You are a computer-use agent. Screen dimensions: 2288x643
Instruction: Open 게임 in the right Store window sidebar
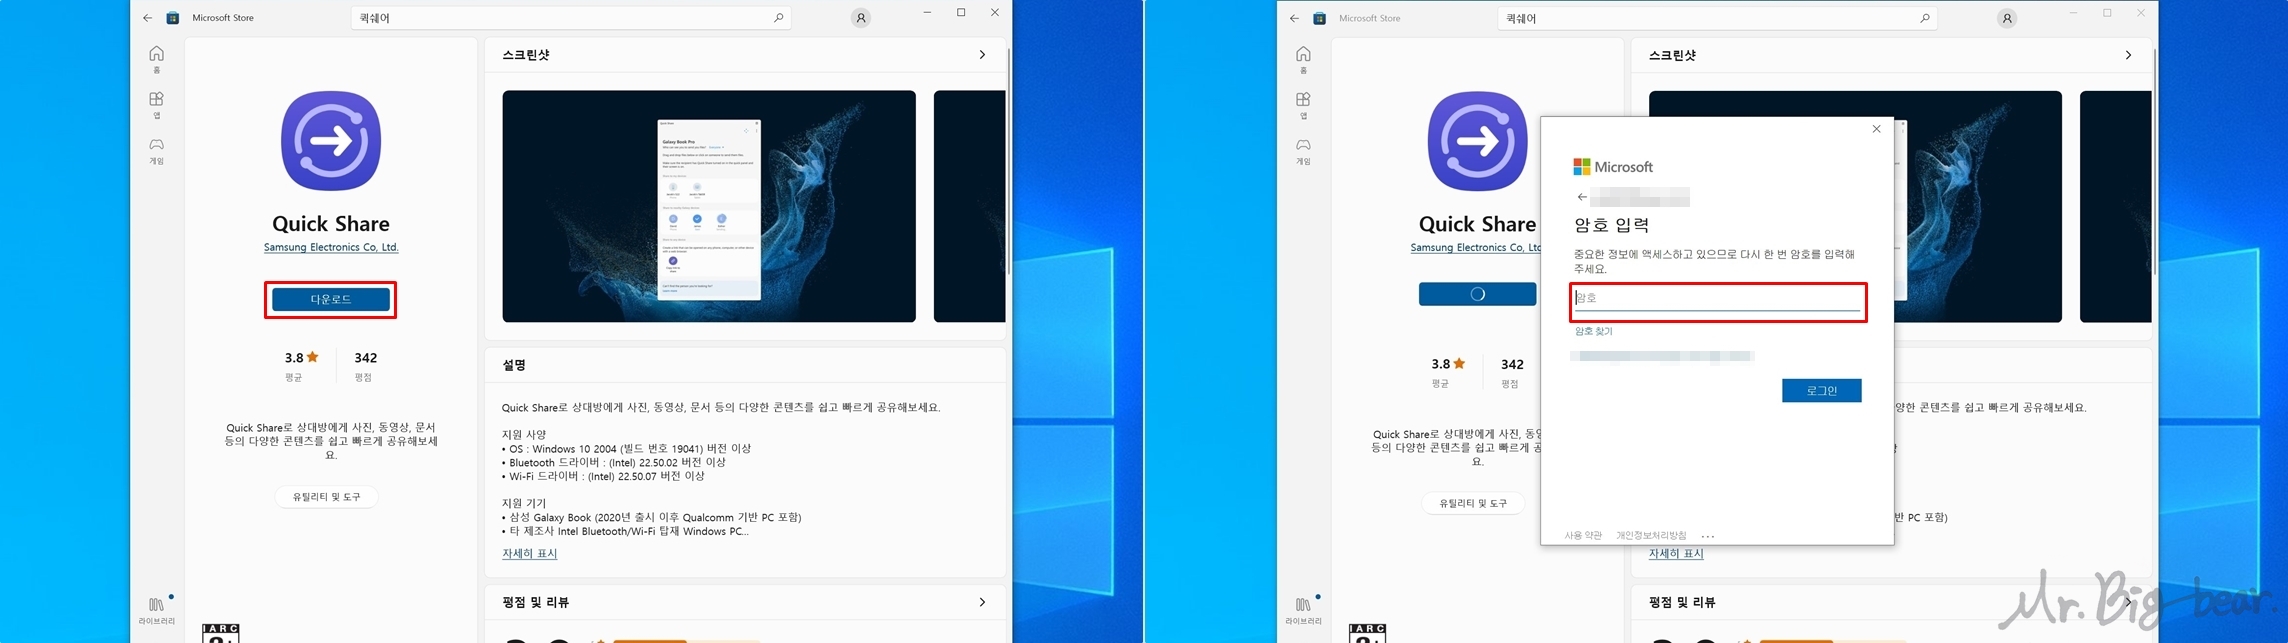coord(1303,151)
